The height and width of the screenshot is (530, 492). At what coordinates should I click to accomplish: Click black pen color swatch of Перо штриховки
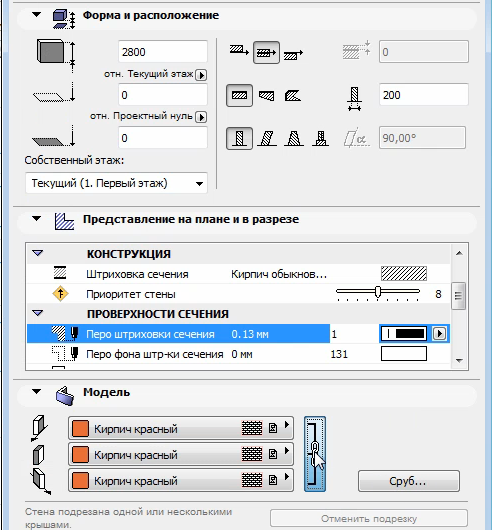tap(404, 334)
